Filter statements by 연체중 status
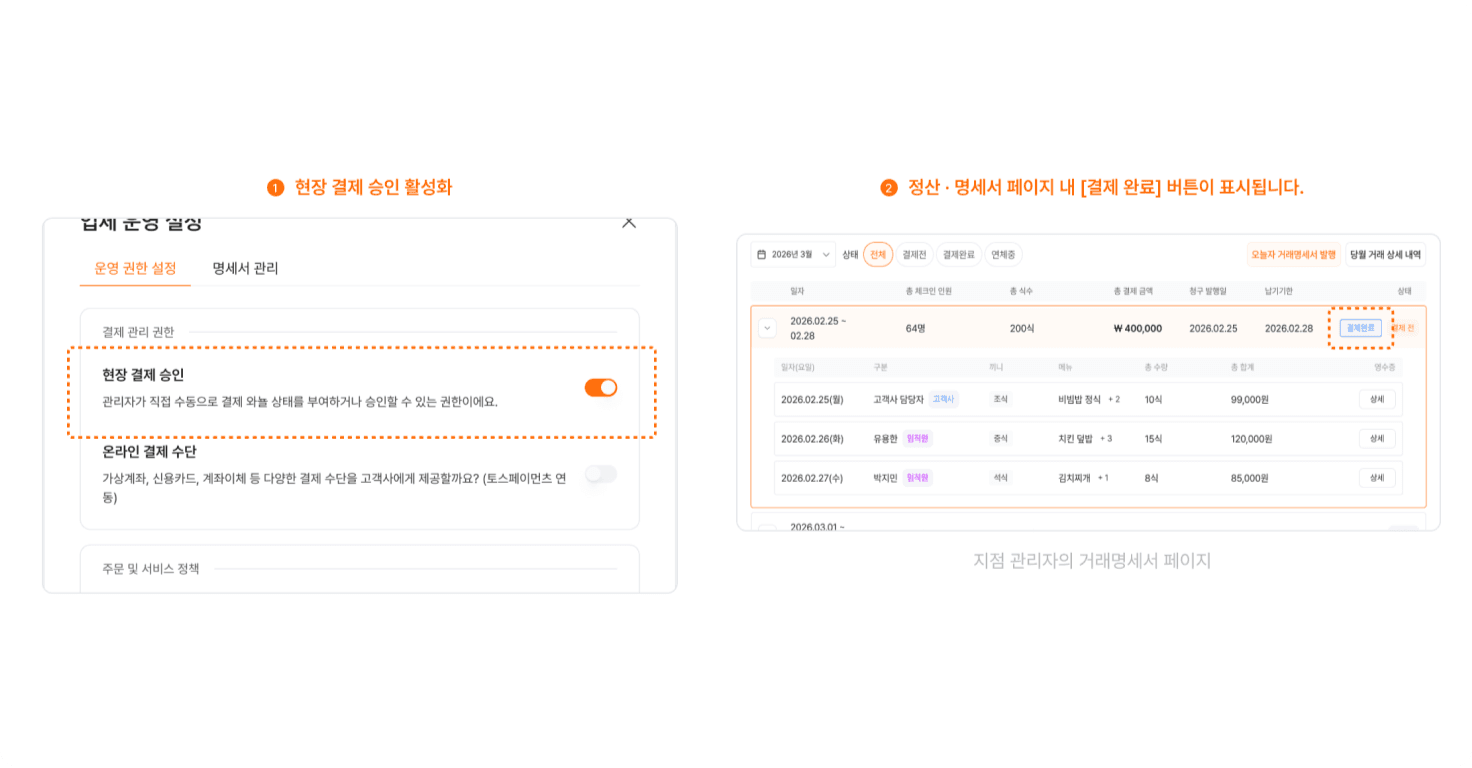This screenshot has height=768, width=1472. click(1003, 255)
